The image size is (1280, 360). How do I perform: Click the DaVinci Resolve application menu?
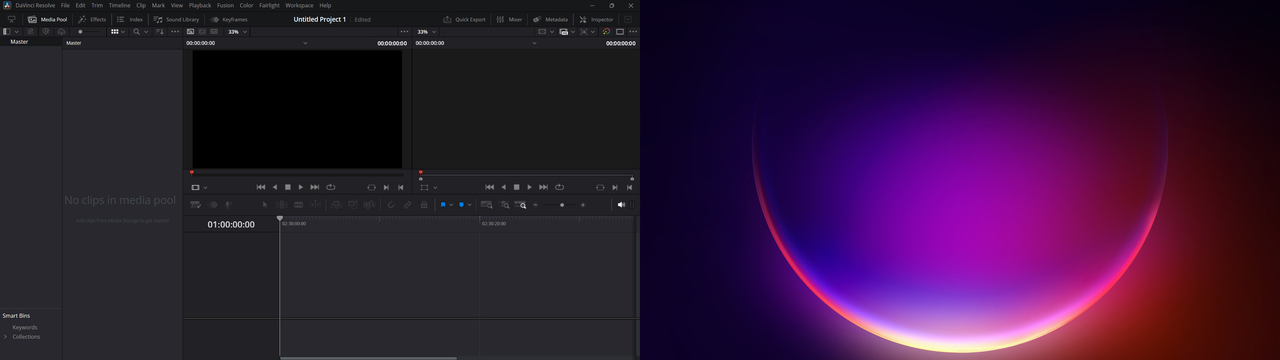[35, 5]
